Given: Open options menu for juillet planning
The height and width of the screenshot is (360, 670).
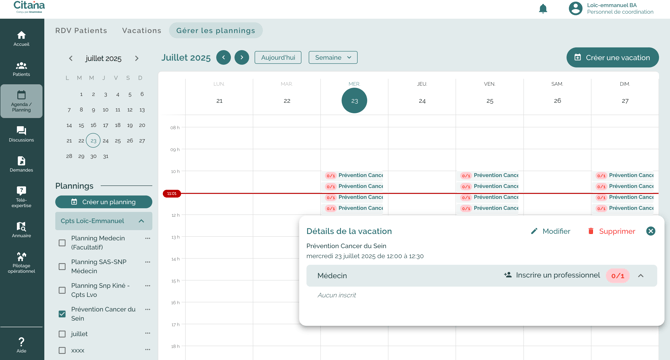Looking at the screenshot, I should (x=147, y=333).
